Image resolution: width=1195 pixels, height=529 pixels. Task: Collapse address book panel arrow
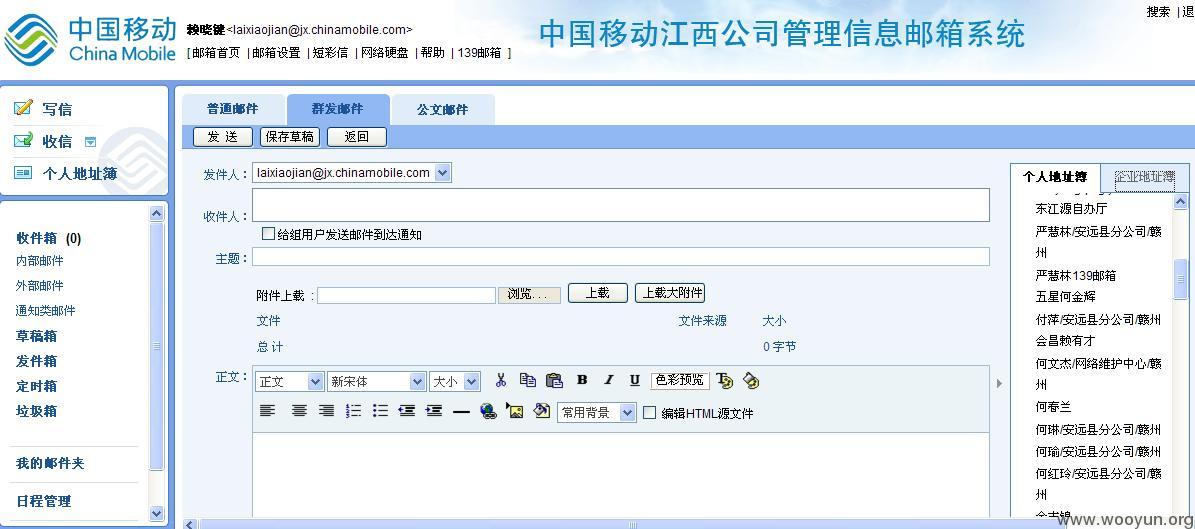(x=1000, y=383)
